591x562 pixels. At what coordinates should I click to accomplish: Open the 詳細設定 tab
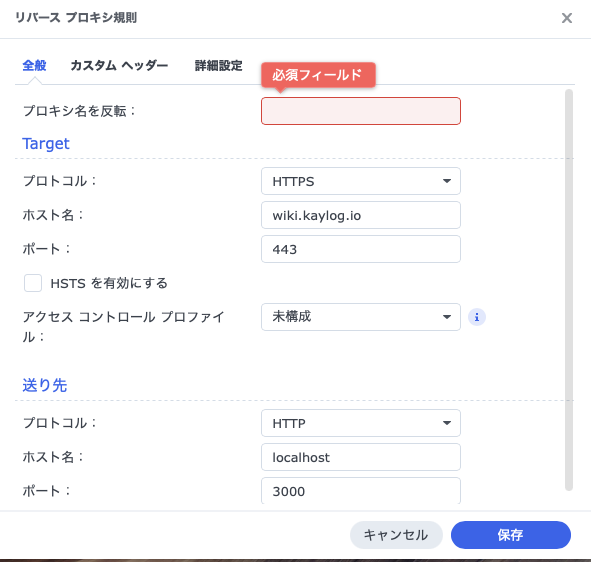click(219, 66)
